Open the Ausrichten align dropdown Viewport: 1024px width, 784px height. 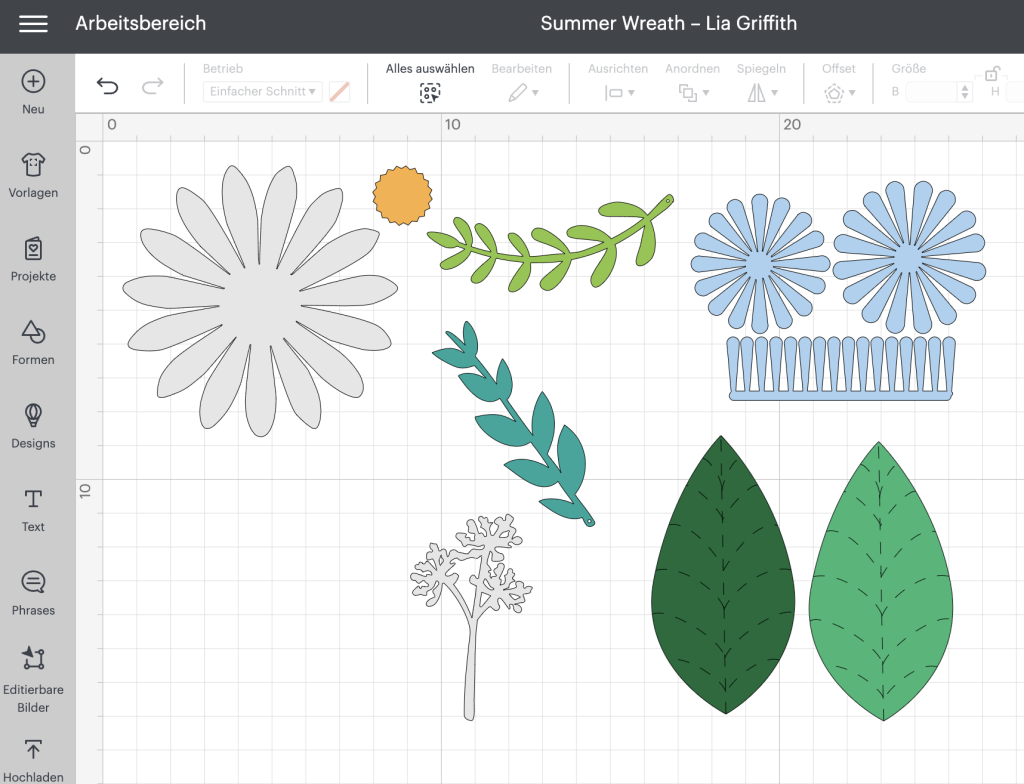pos(618,93)
